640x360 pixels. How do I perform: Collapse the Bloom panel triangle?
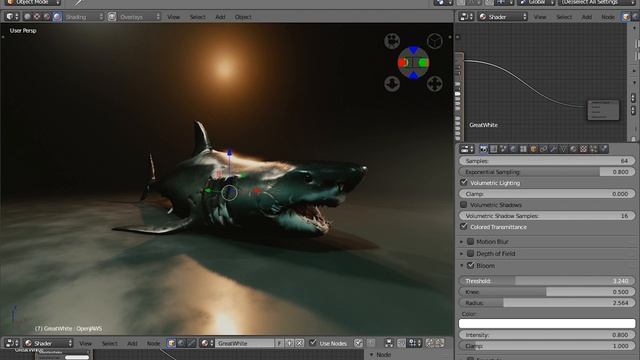tap(462, 265)
